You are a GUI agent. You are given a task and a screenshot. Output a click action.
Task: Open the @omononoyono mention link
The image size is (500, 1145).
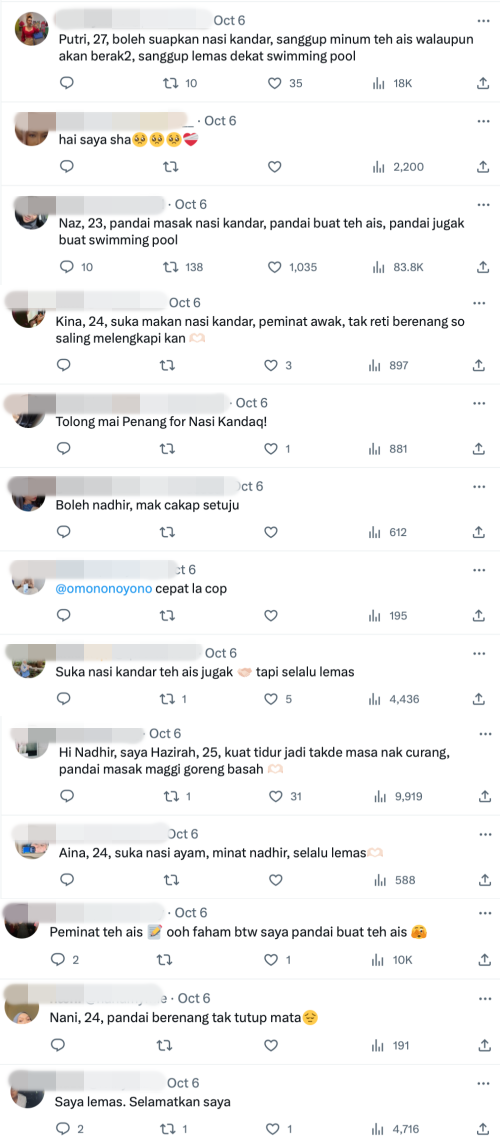(104, 589)
